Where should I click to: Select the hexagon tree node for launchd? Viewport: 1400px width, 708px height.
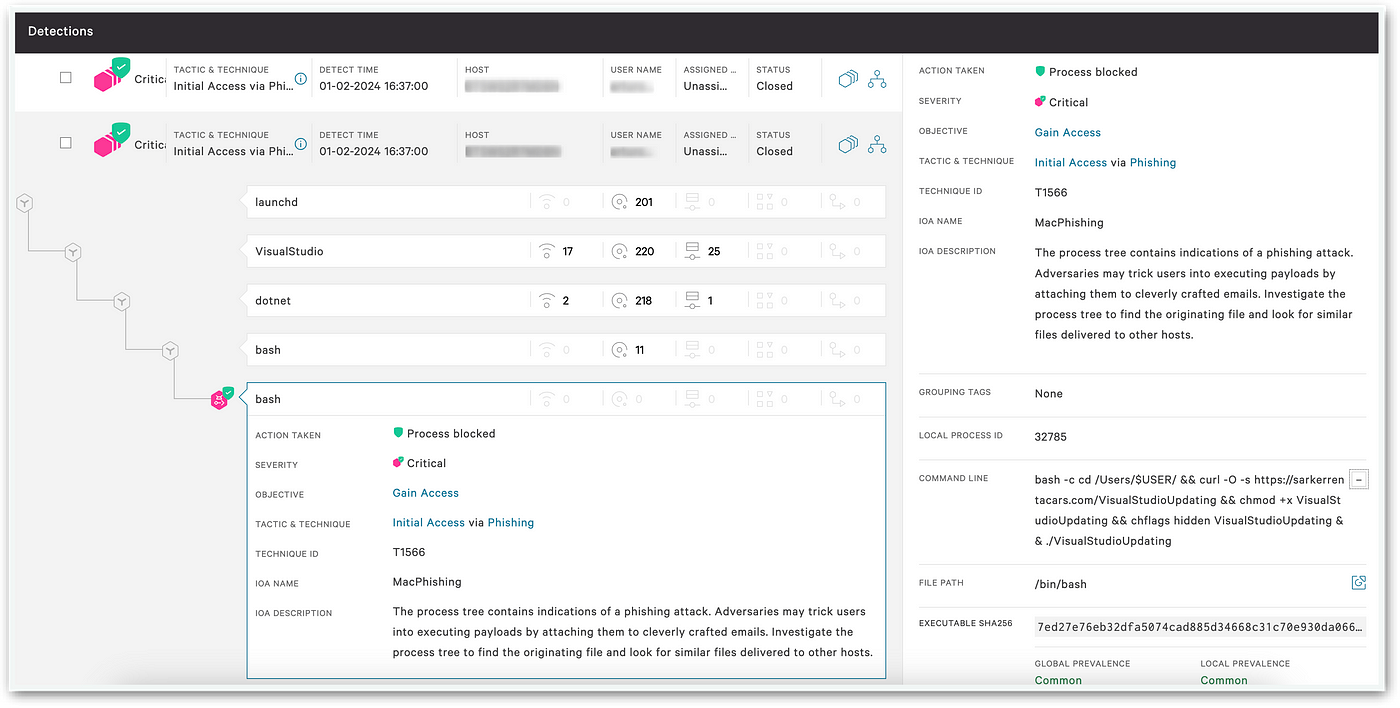tap(25, 203)
